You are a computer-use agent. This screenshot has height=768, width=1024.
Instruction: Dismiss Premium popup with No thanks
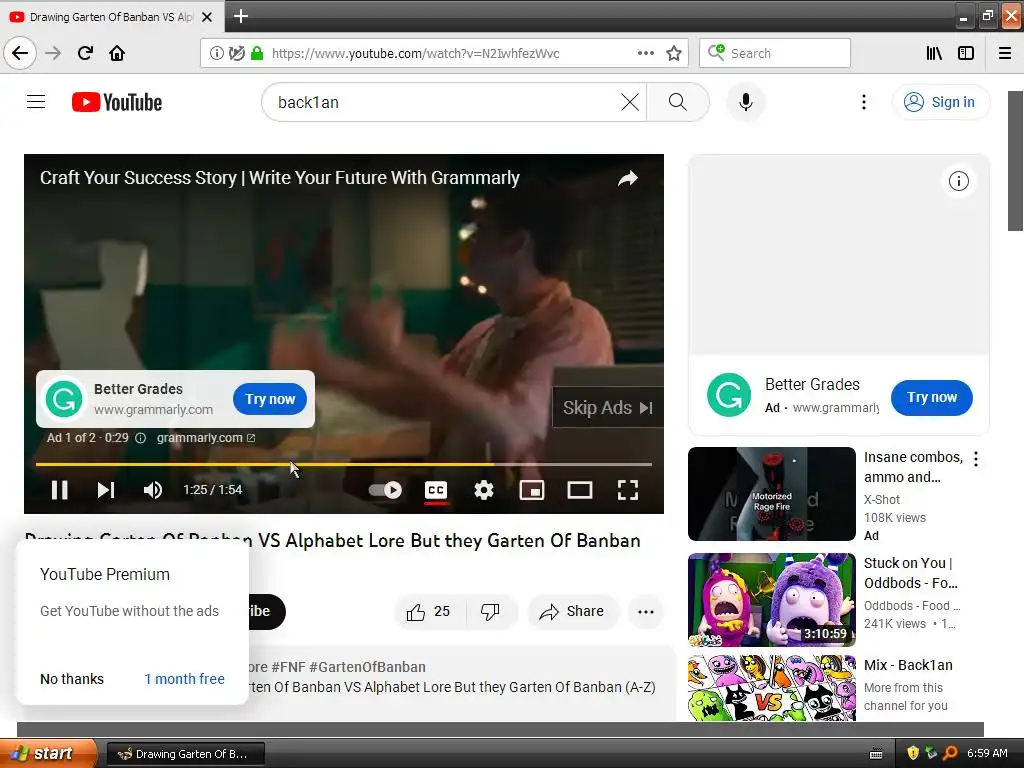72,679
